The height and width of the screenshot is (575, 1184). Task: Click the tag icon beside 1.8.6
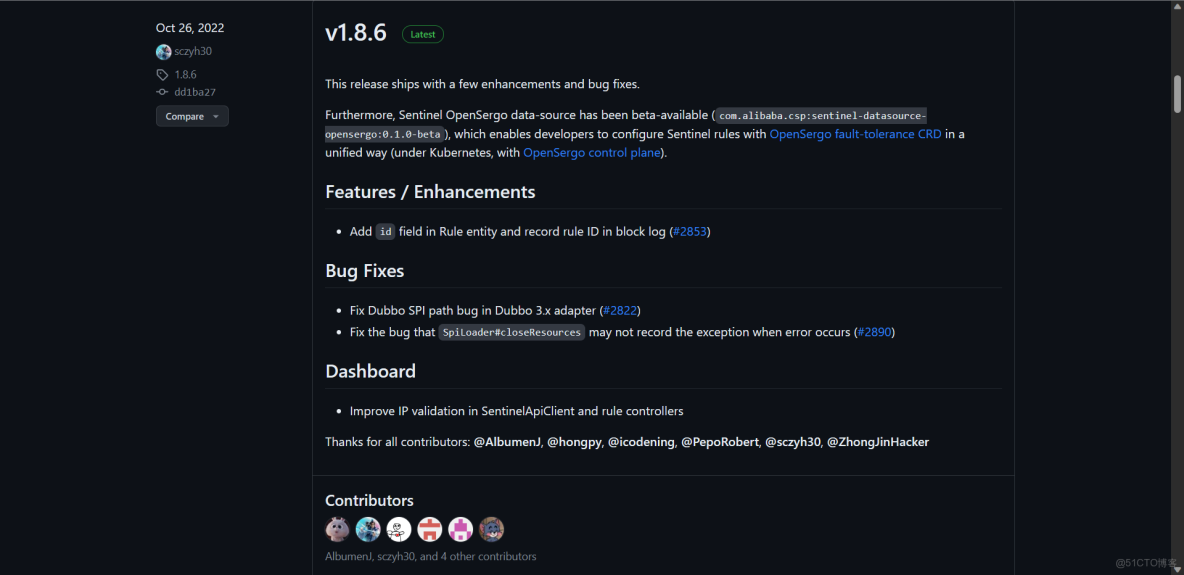coord(162,74)
